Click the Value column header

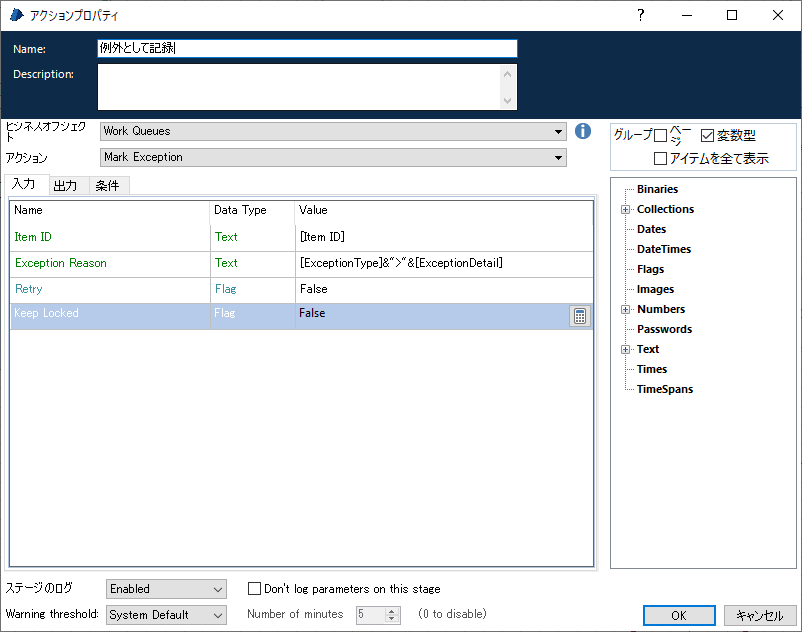(x=444, y=210)
